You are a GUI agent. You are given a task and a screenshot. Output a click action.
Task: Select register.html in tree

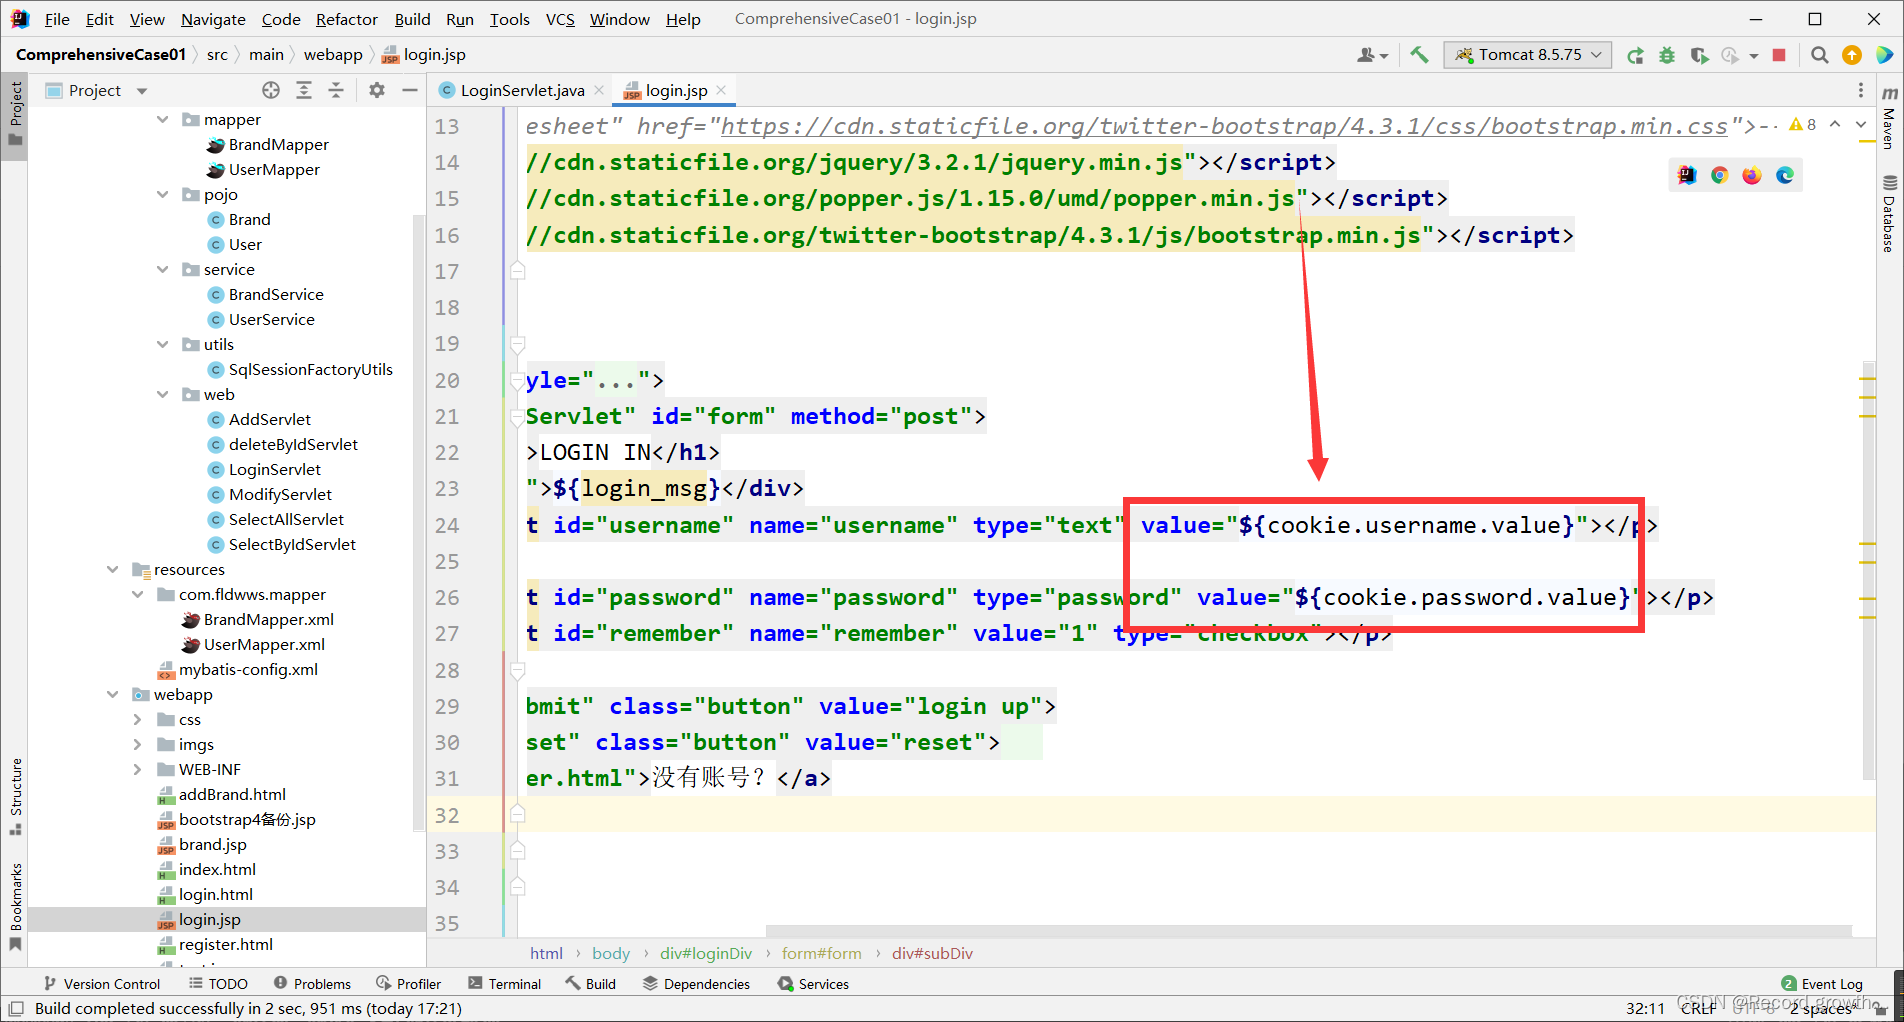225,944
